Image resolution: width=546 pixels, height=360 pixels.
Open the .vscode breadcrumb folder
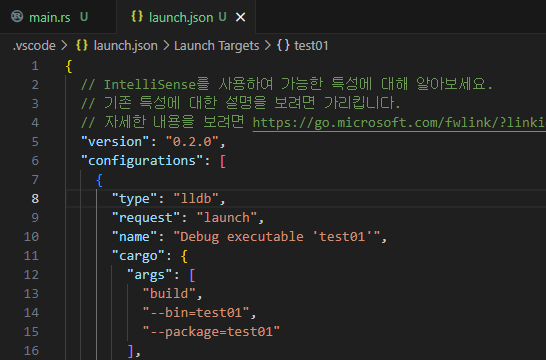coord(34,46)
